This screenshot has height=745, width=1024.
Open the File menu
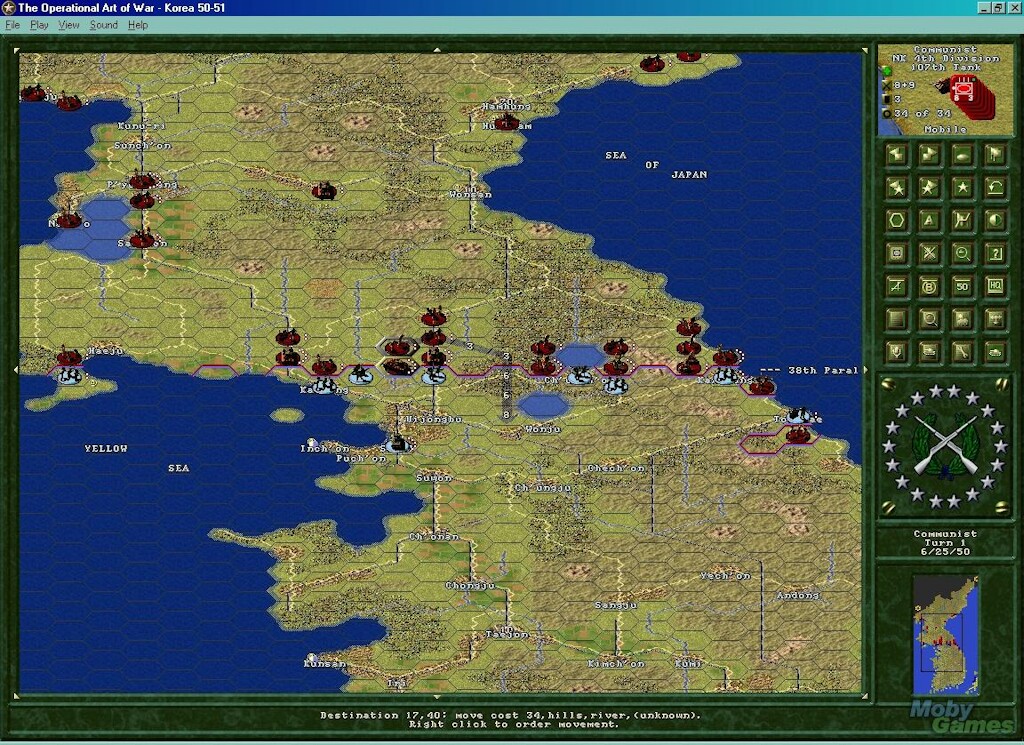coord(12,25)
